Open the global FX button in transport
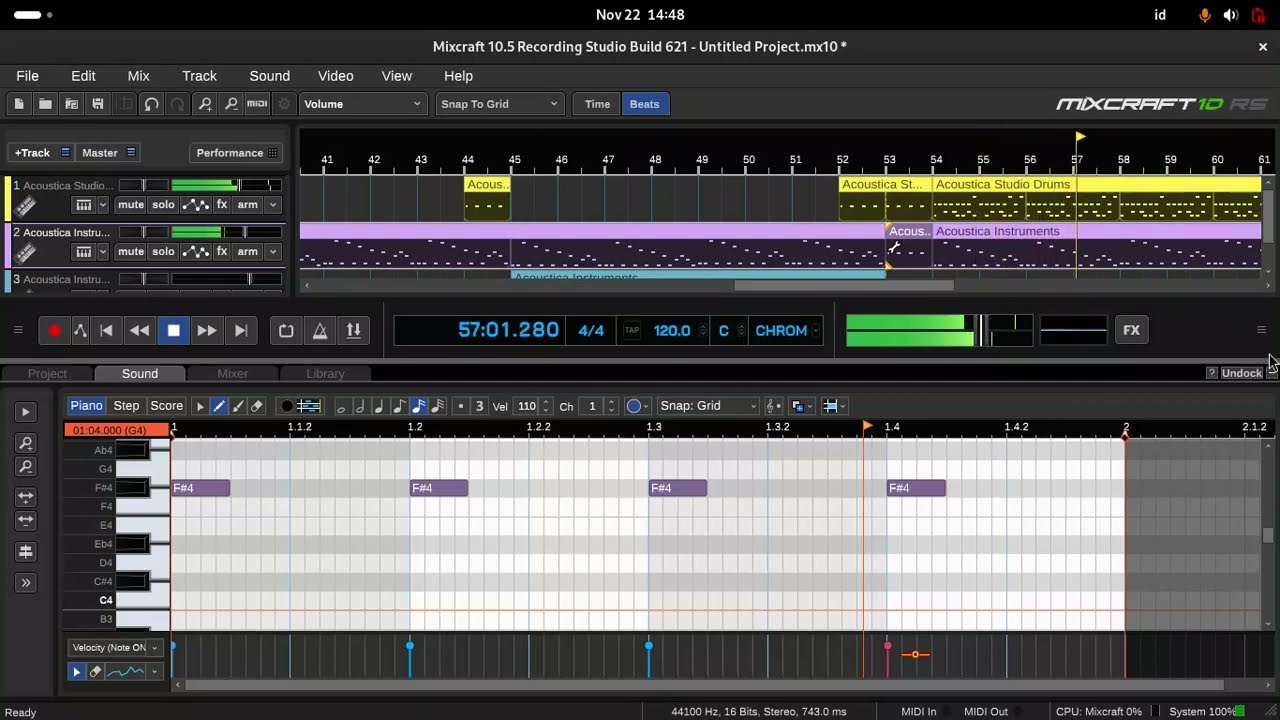The width and height of the screenshot is (1280, 720). coord(1131,330)
